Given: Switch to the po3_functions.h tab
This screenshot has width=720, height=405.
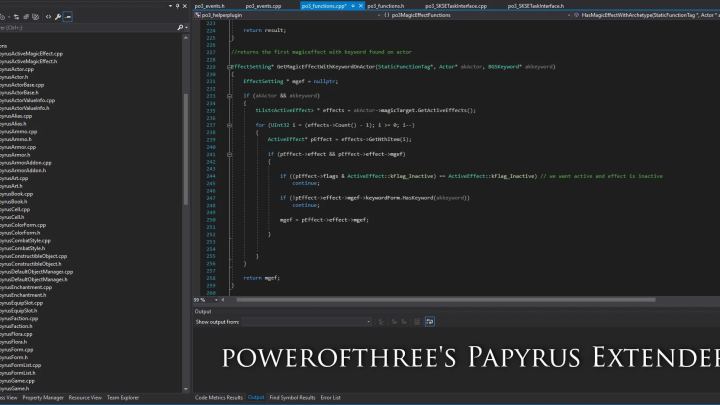Looking at the screenshot, I should pyautogui.click(x=386, y=6).
